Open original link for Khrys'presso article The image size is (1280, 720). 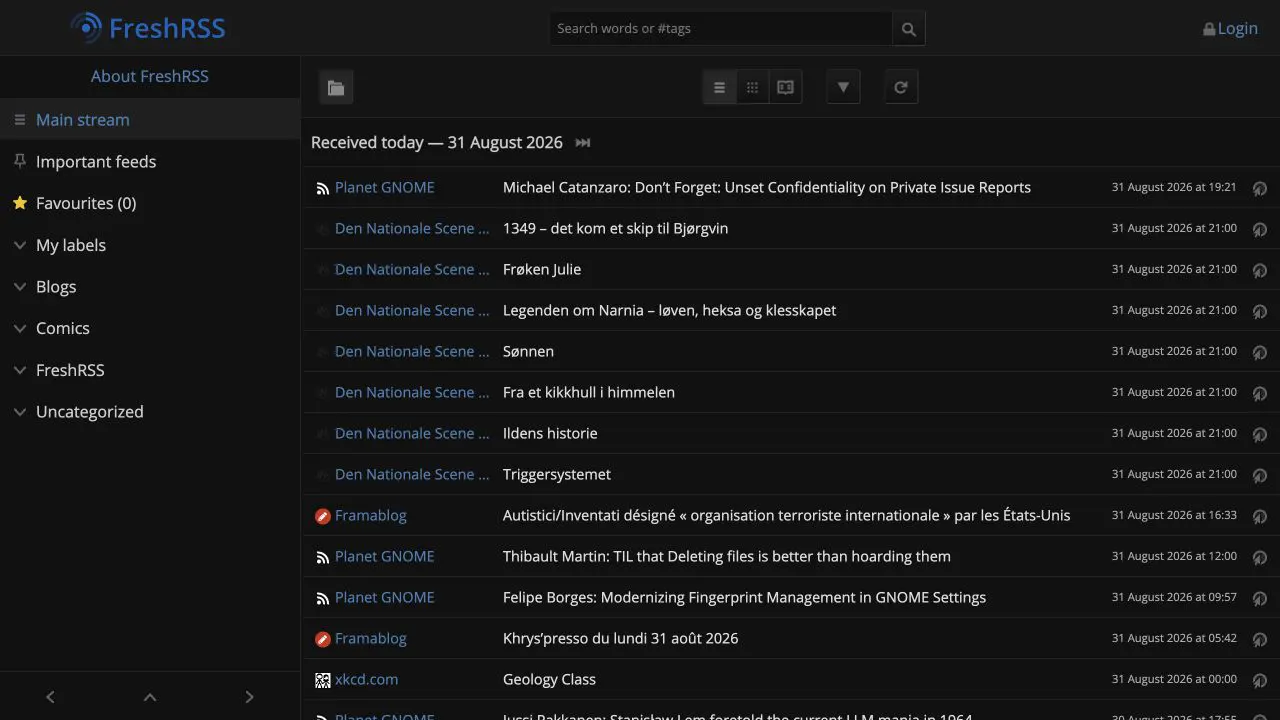pyautogui.click(x=1260, y=639)
